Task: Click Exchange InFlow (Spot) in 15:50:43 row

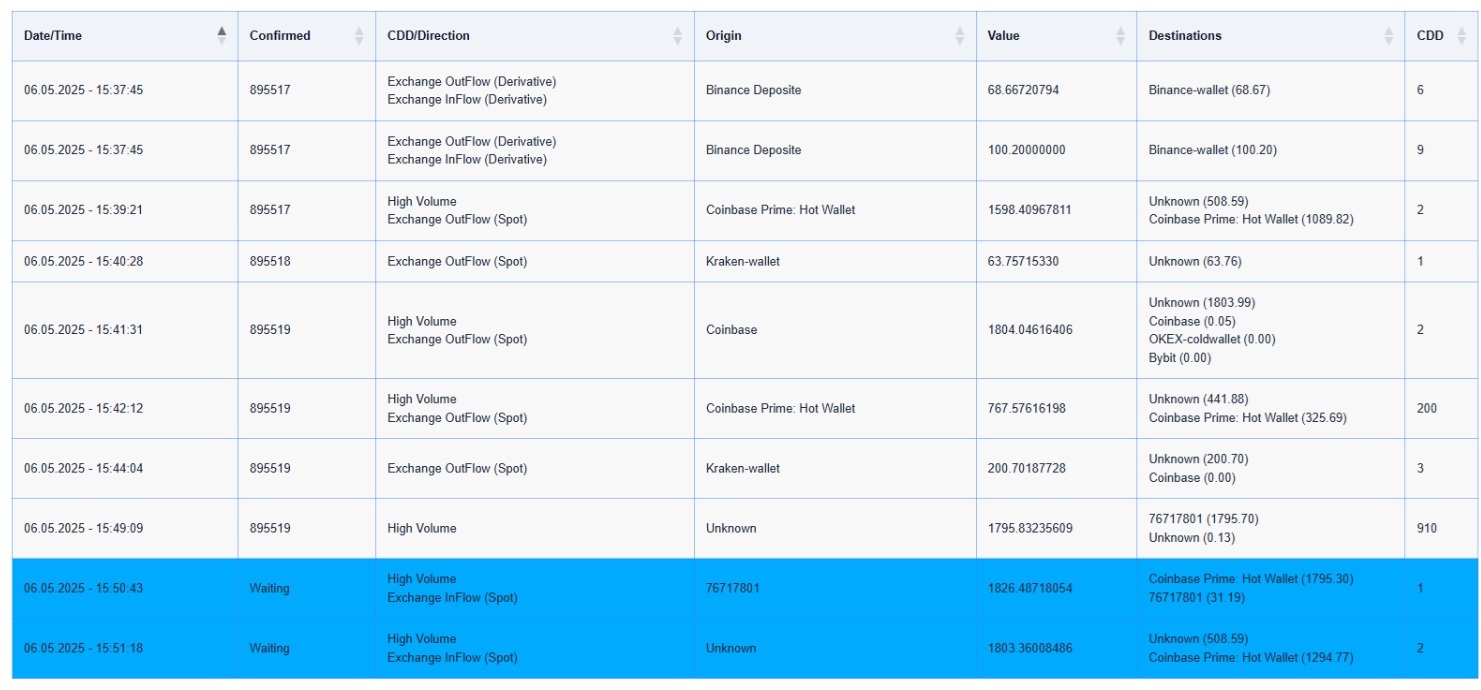Action: click(453, 598)
